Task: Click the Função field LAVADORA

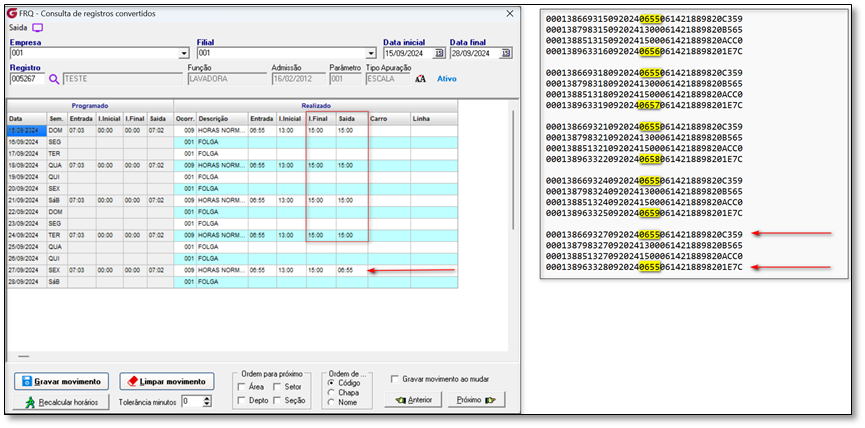Action: tap(226, 79)
